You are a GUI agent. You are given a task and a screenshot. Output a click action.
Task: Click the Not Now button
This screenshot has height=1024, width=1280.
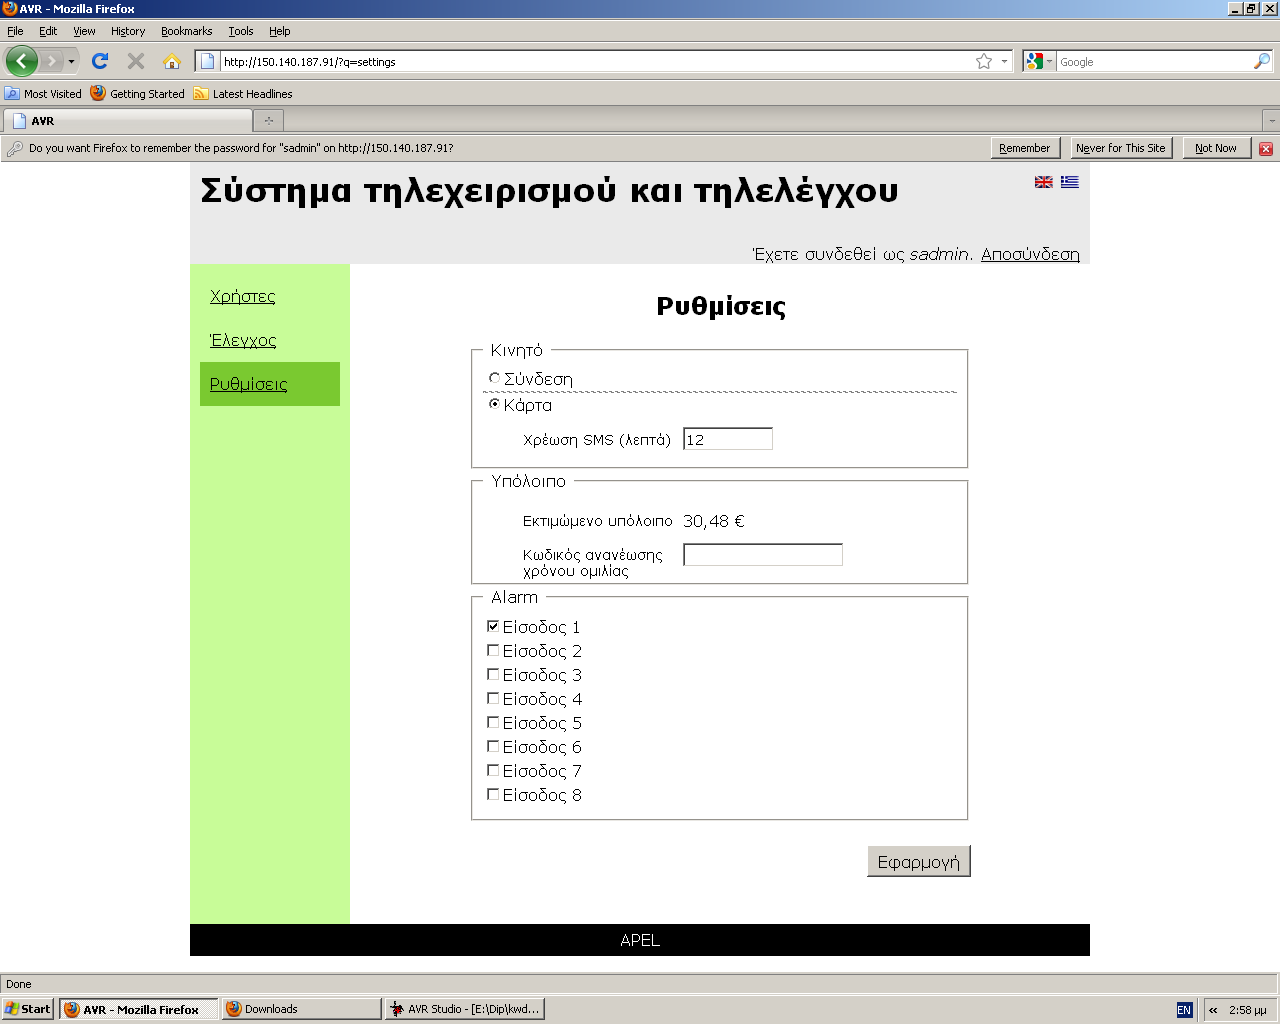point(1216,148)
